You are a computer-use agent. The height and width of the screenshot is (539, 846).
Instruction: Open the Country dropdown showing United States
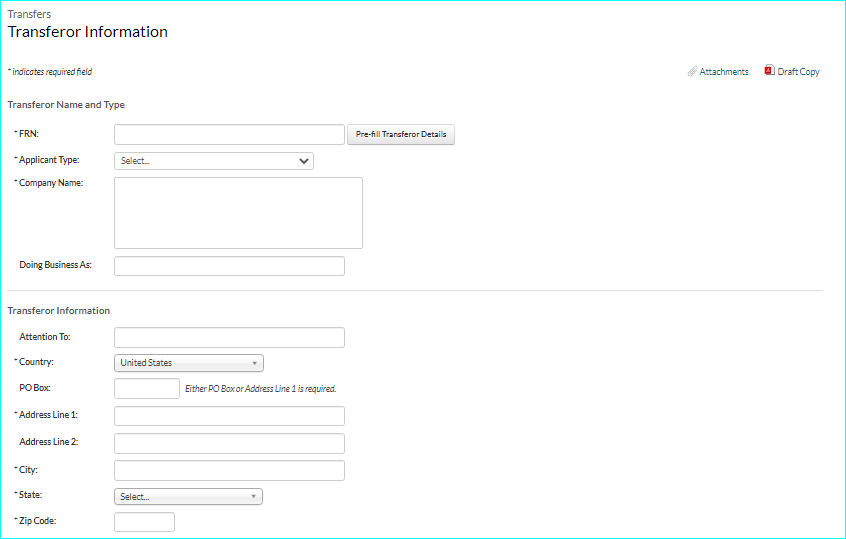coord(189,363)
